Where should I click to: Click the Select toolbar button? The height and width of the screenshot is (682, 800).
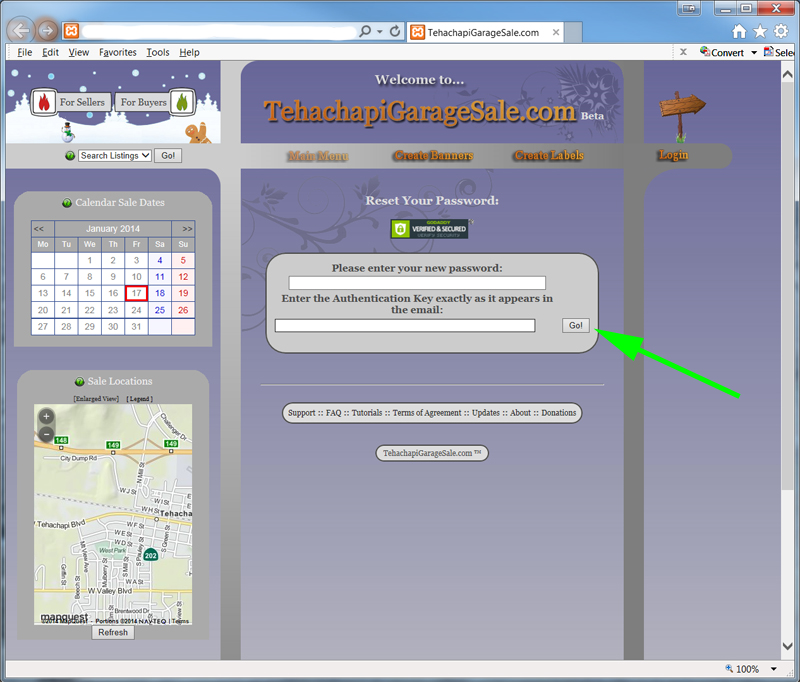779,52
